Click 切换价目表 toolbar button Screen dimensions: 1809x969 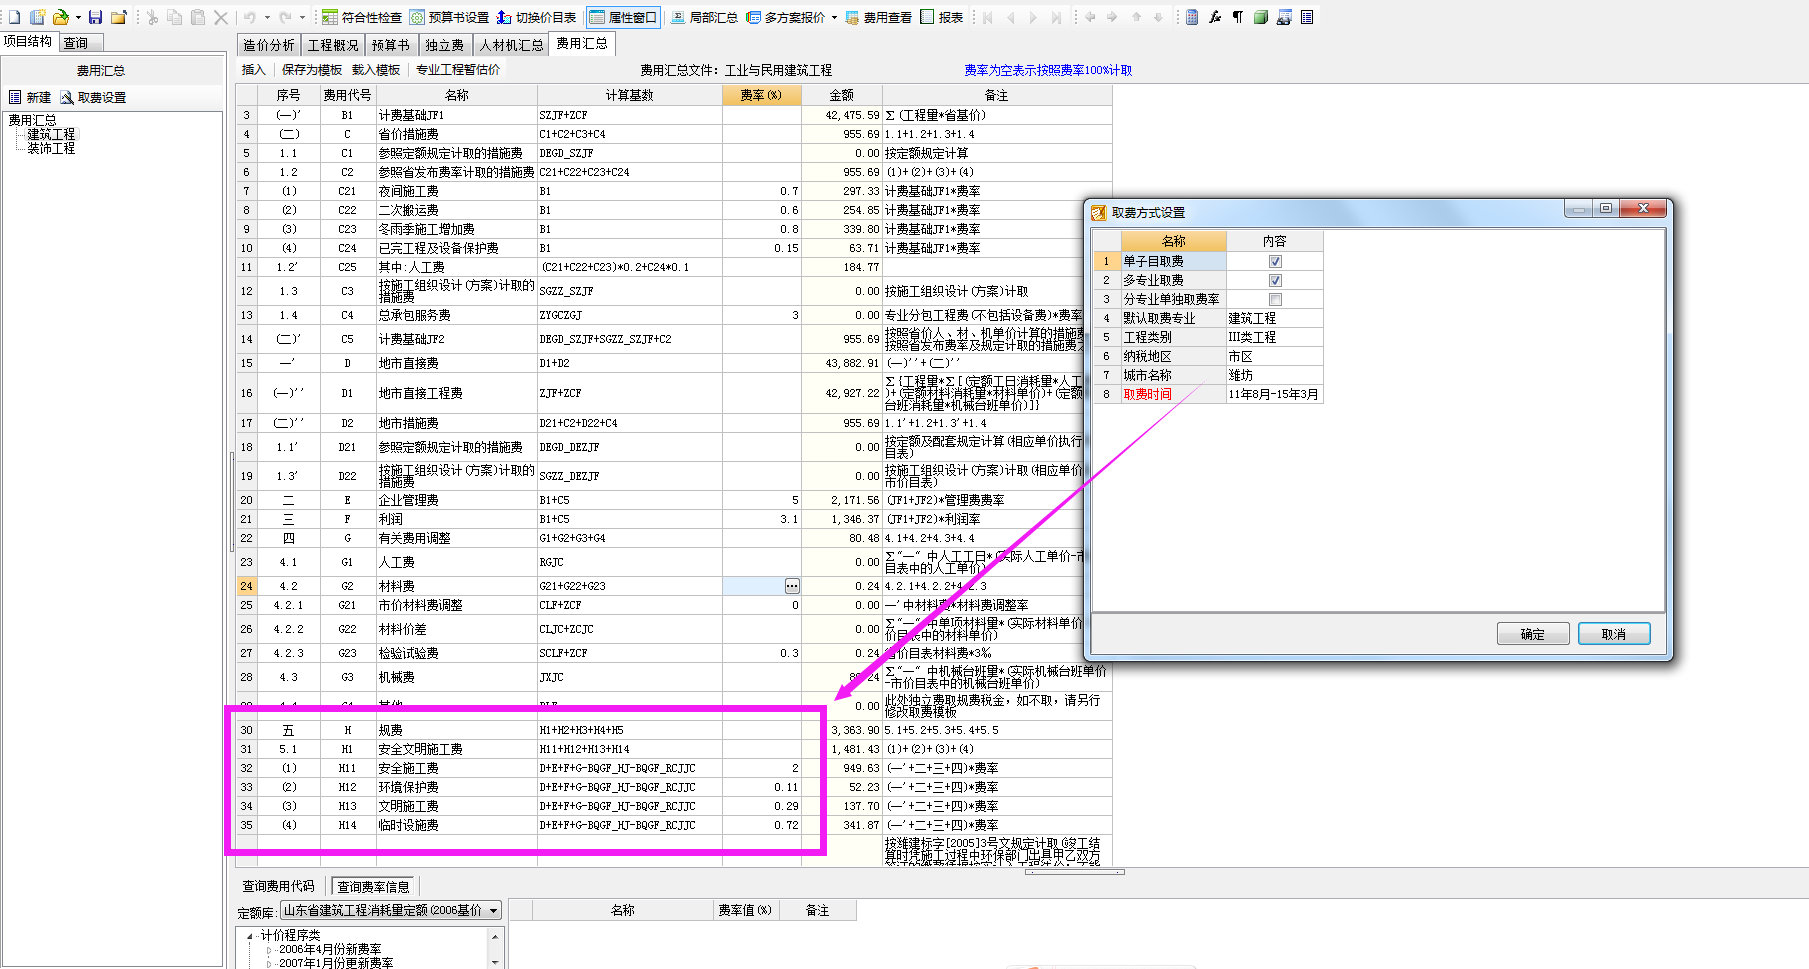[536, 17]
